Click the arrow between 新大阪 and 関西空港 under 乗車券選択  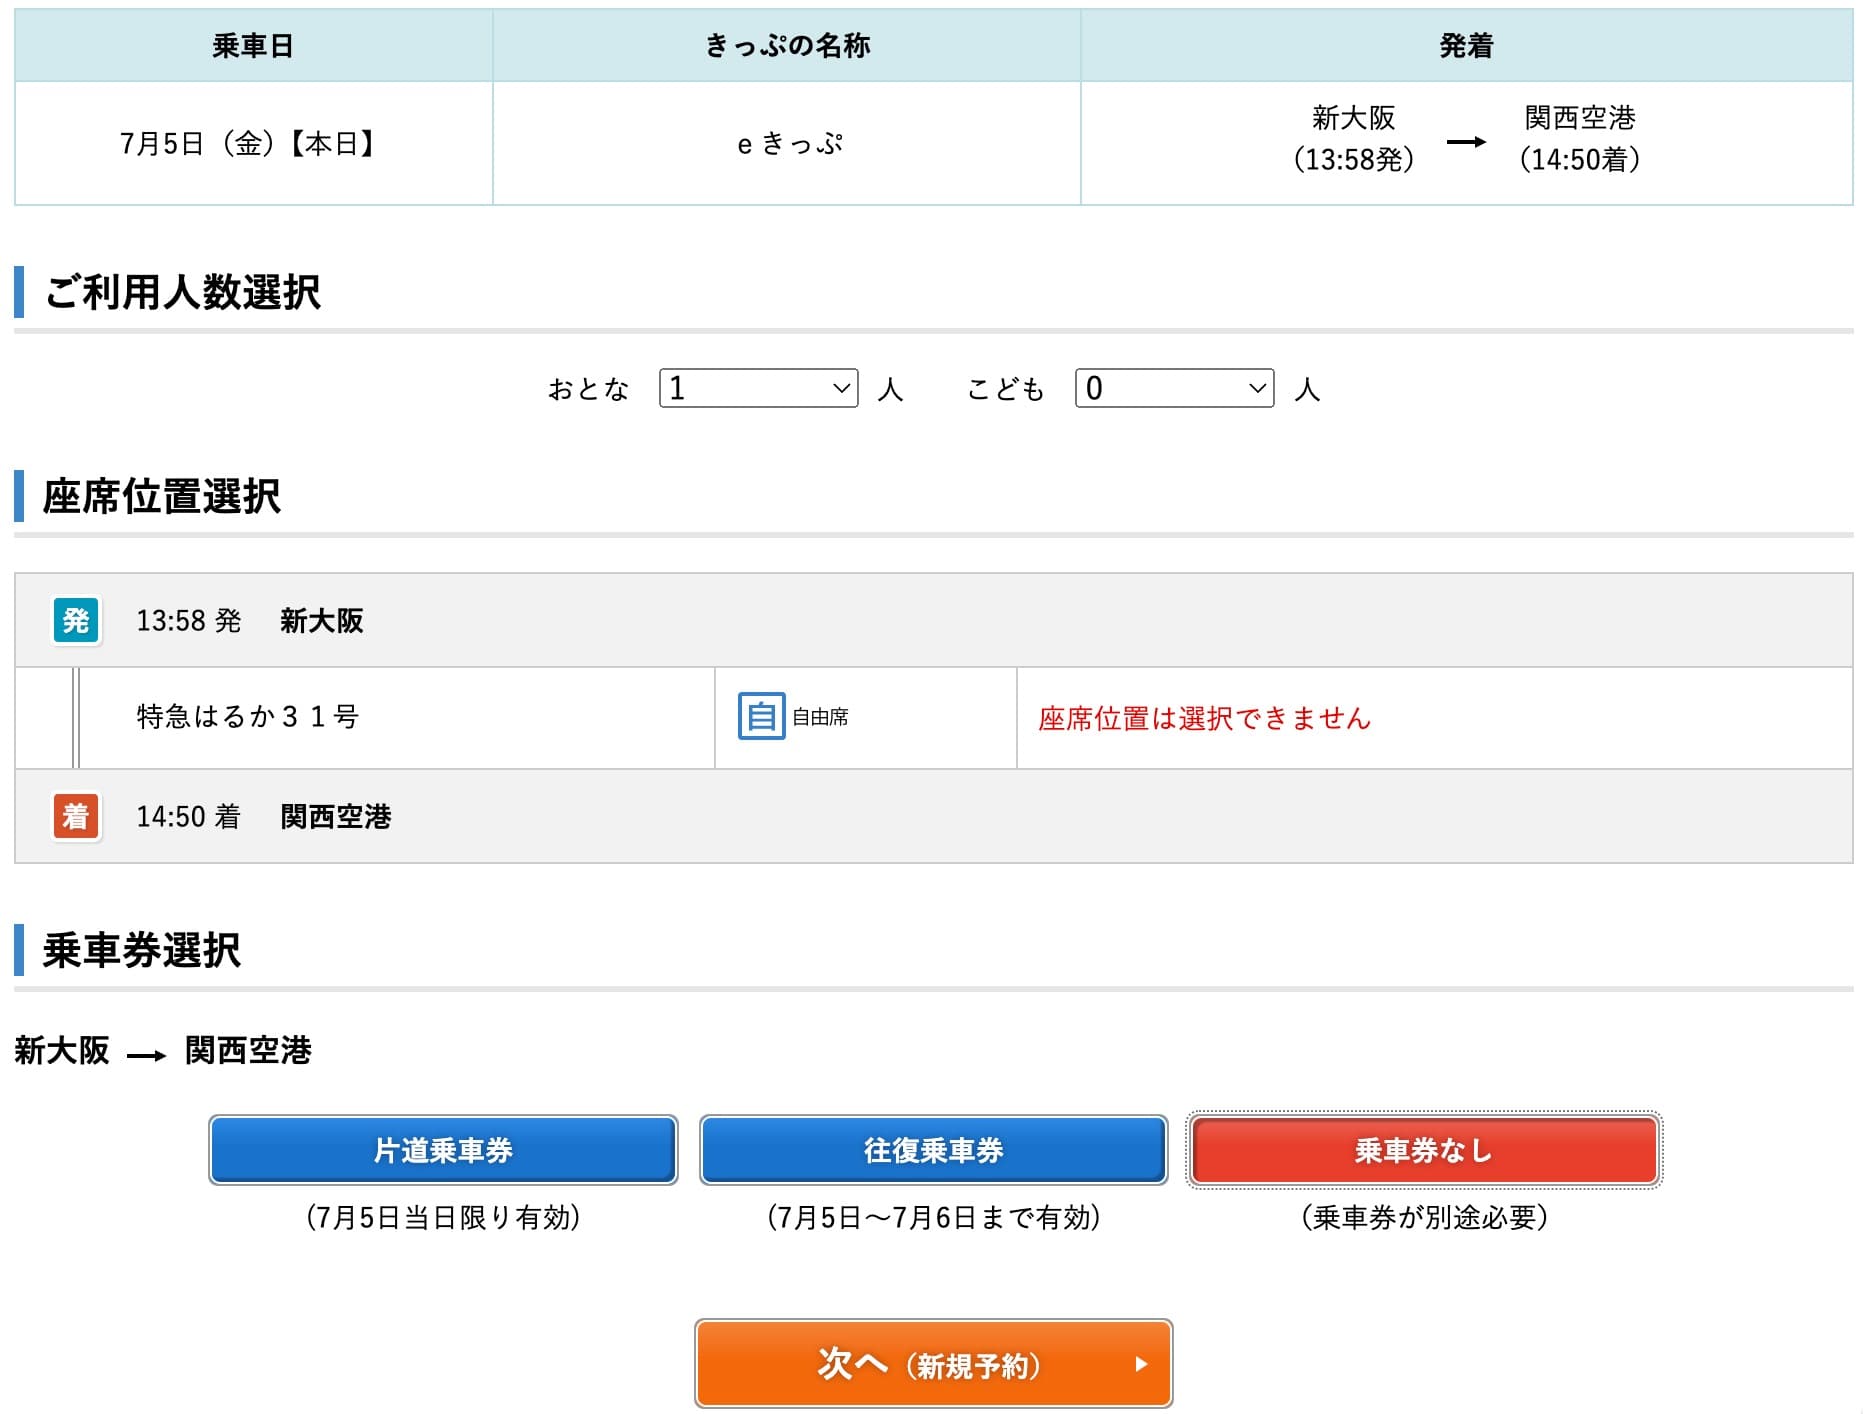point(147,1055)
